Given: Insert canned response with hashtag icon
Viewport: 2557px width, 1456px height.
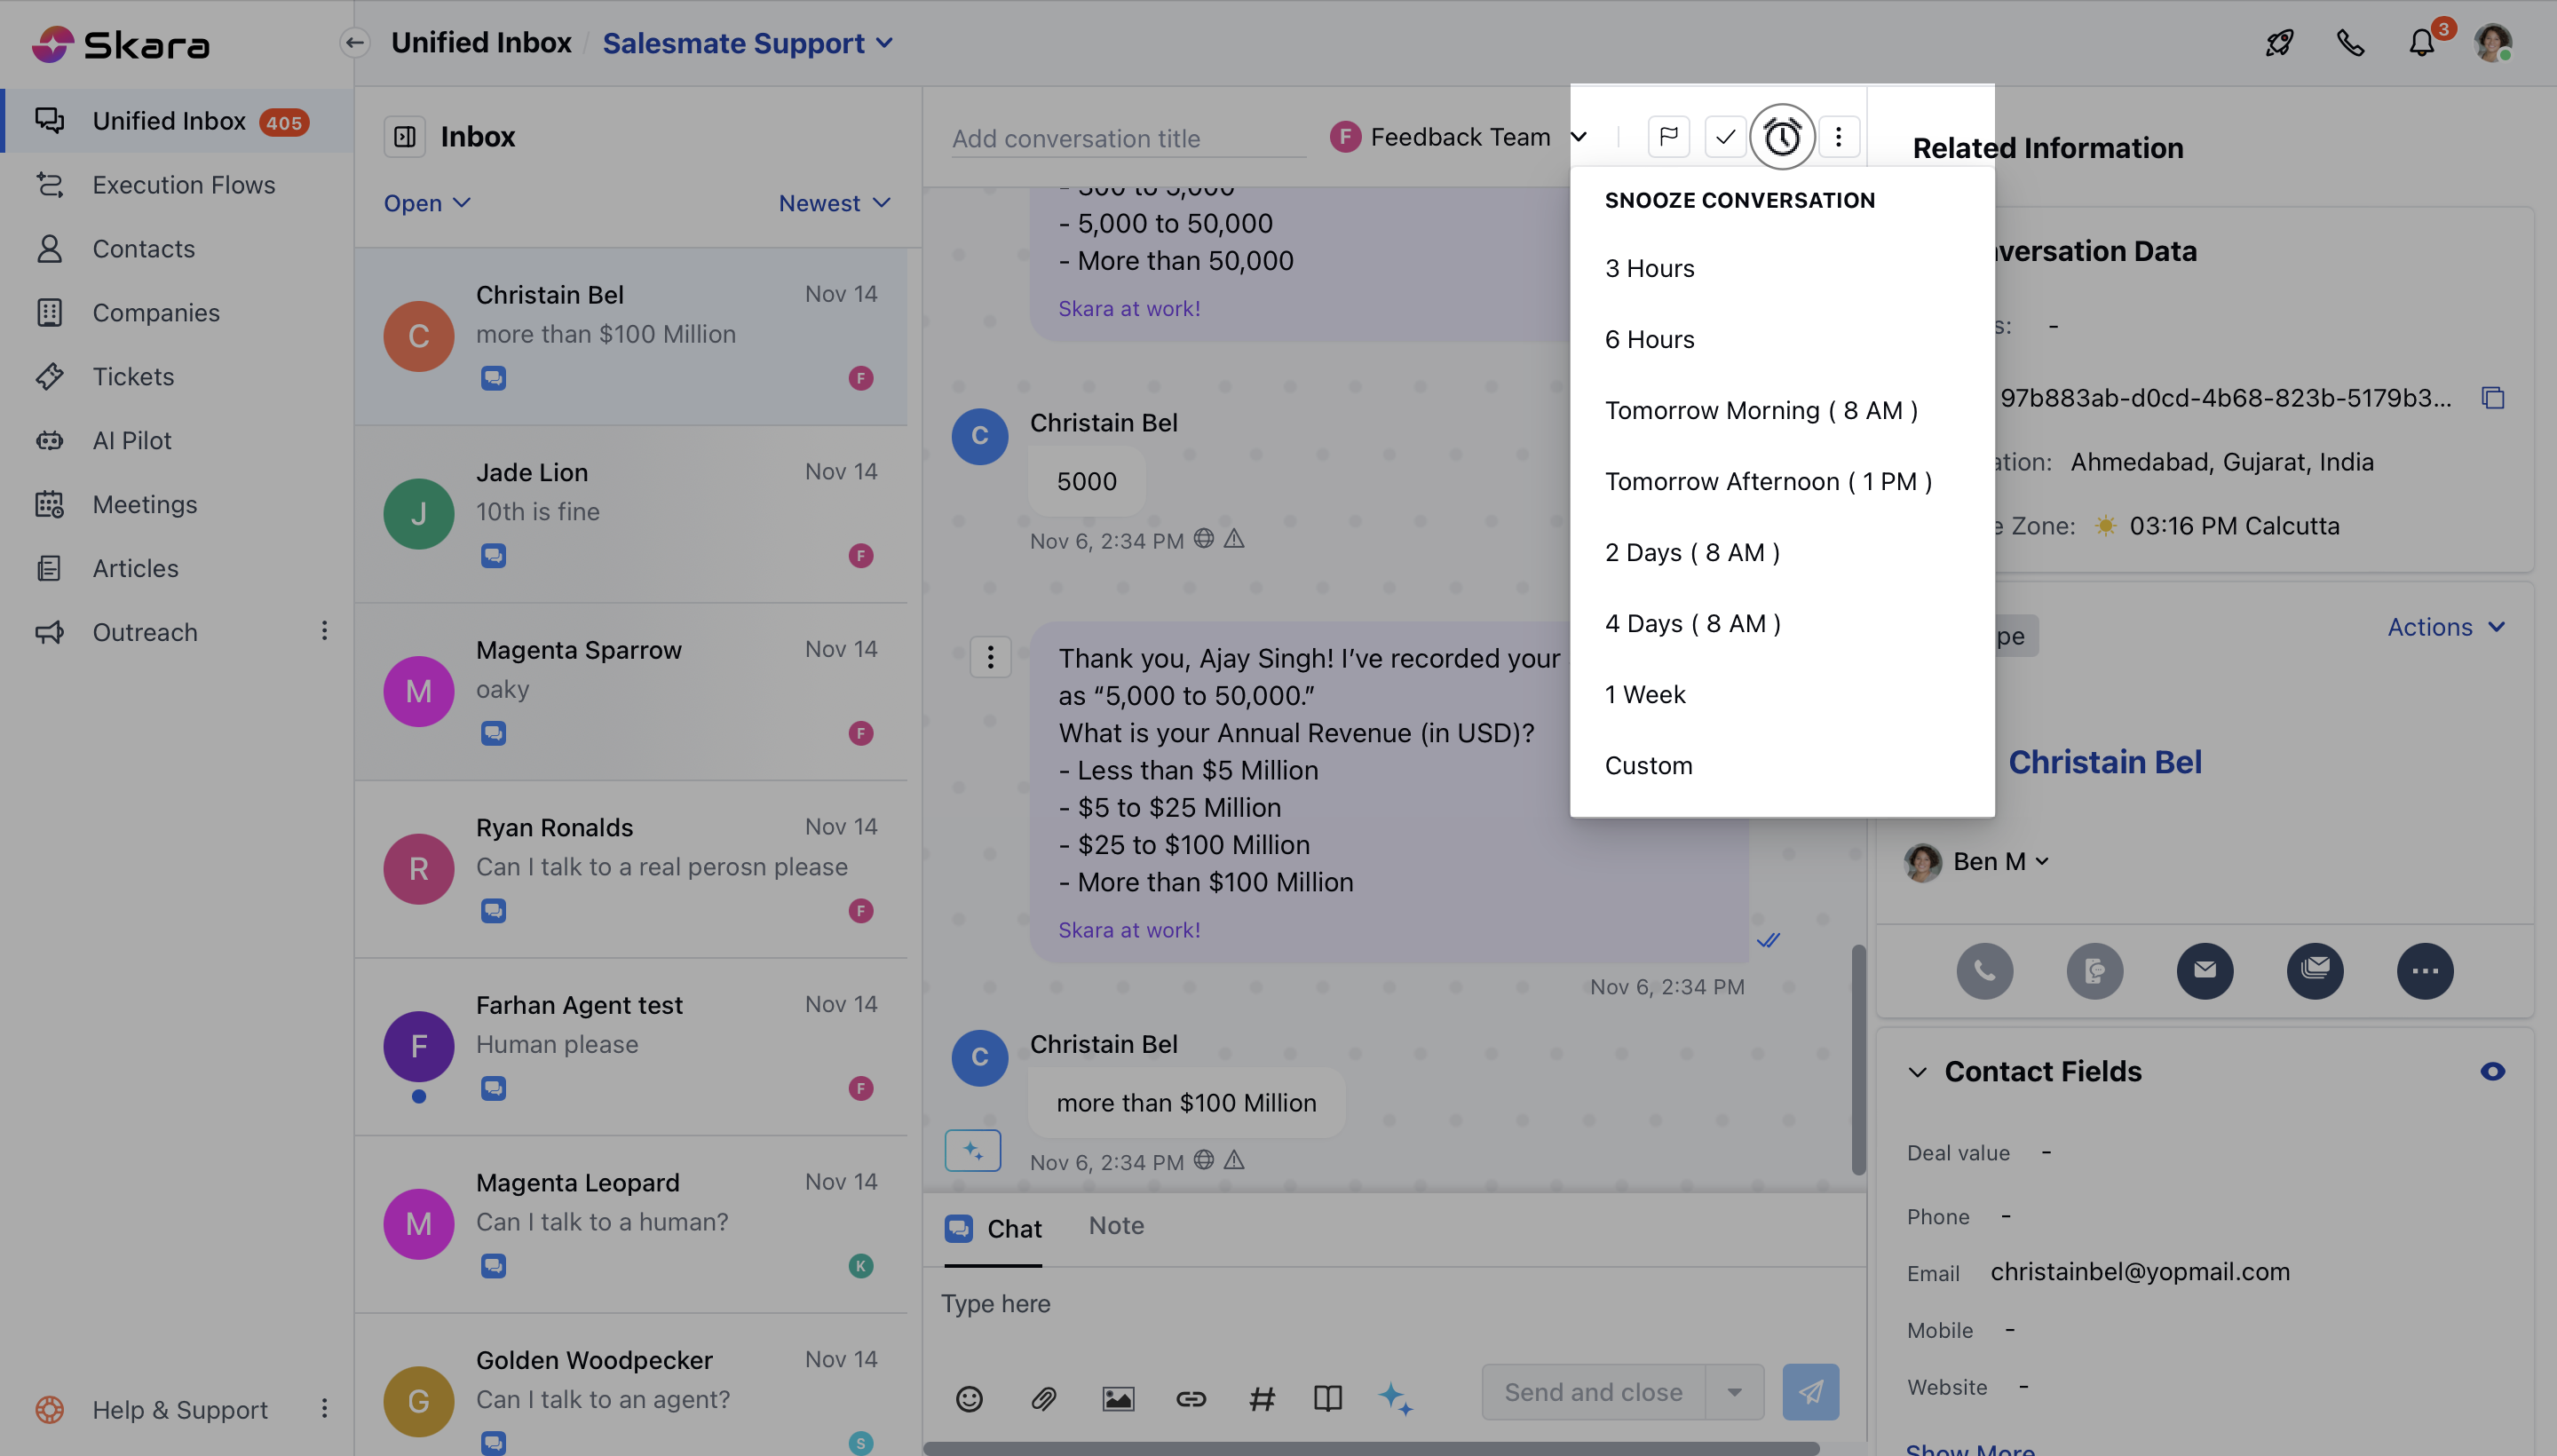Looking at the screenshot, I should click(1261, 1398).
